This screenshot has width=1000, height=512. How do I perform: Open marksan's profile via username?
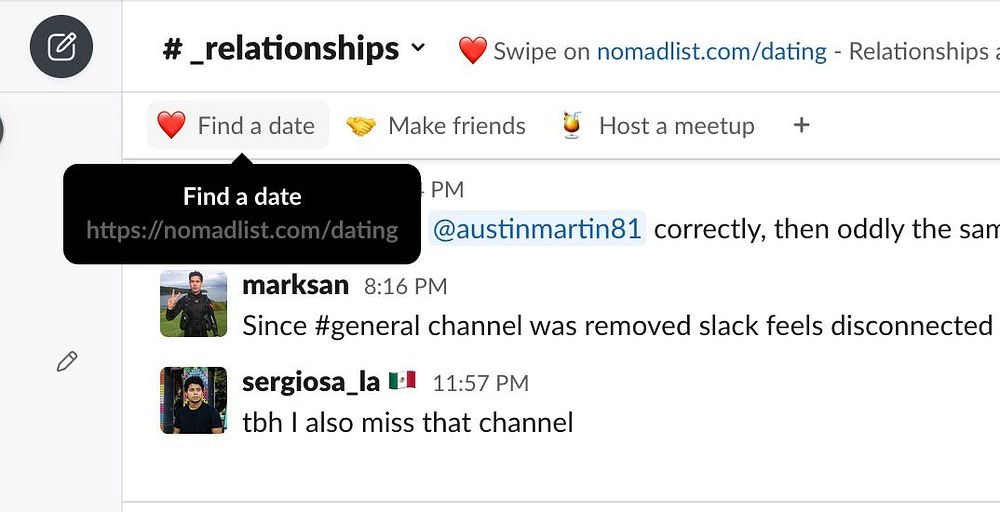(295, 285)
